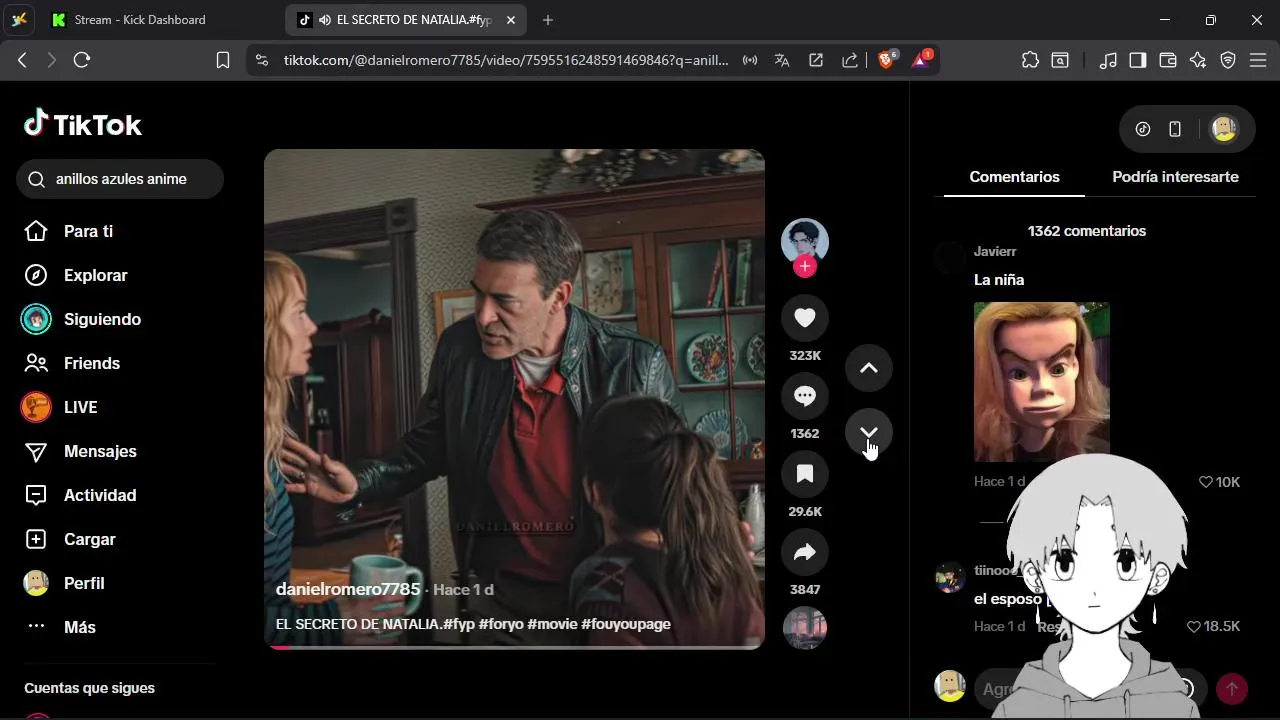Open profile avatar in top right
The width and height of the screenshot is (1280, 720).
click(x=1224, y=129)
